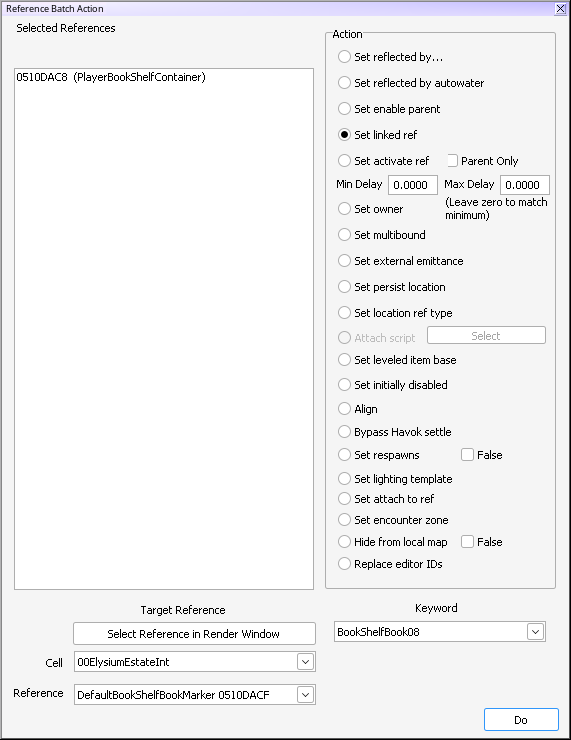Viewport: 571px width, 740px height.
Task: Select 'Replace editor IDs' radio button
Action: pos(344,564)
